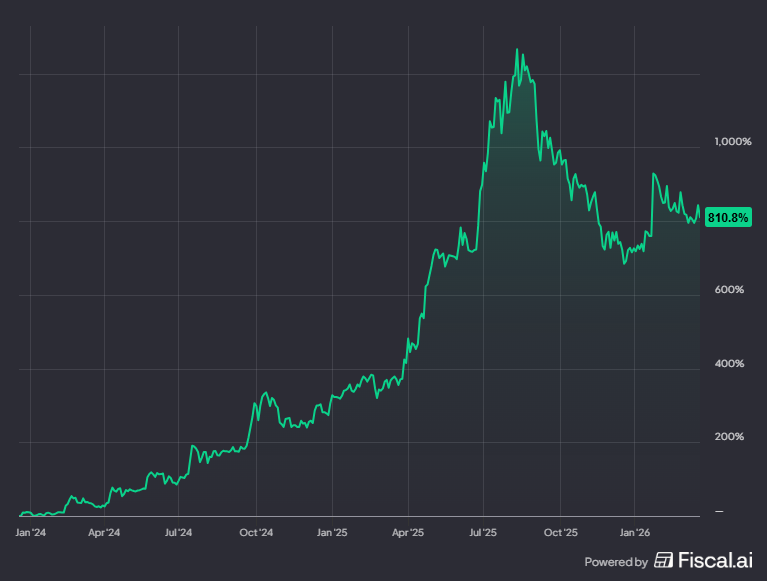Image resolution: width=767 pixels, height=581 pixels.
Task: Click the Apr '25 x-axis label
Action: coord(408,533)
